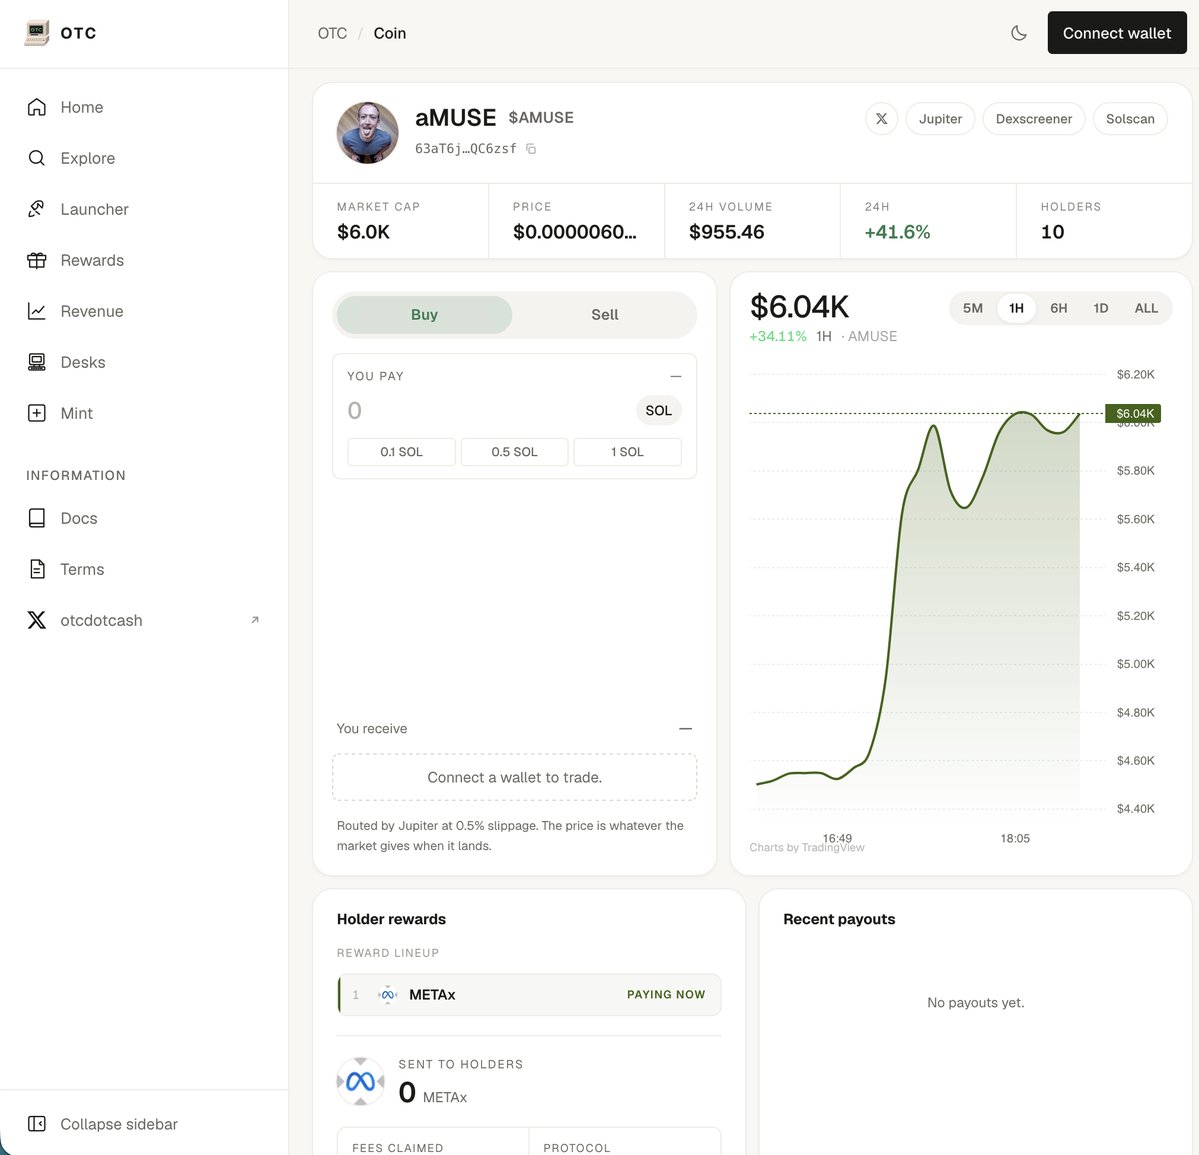Click the X logo beside otcdotcash

click(37, 620)
